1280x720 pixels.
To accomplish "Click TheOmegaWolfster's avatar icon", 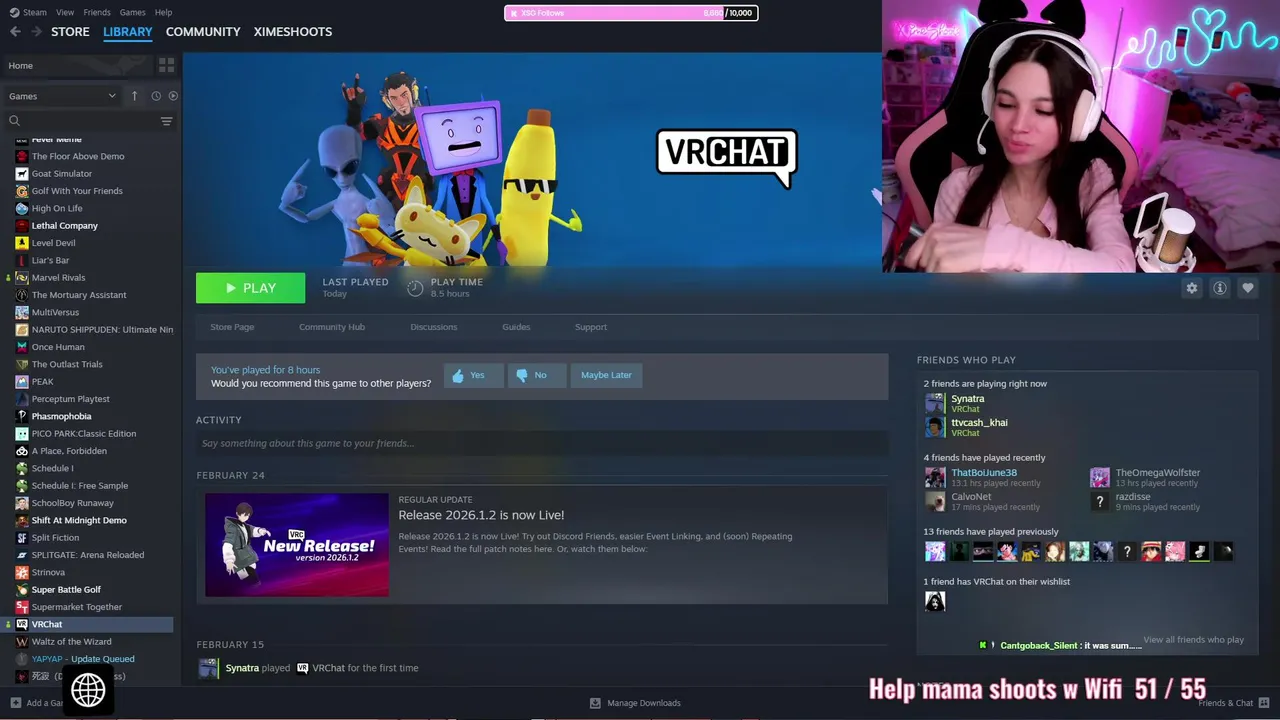I will click(1100, 477).
